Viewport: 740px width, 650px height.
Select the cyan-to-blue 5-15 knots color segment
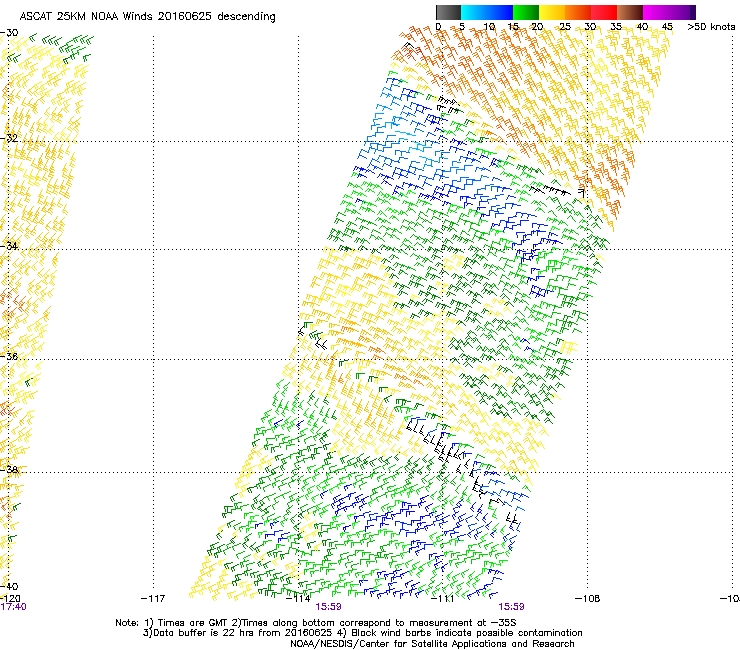[487, 12]
